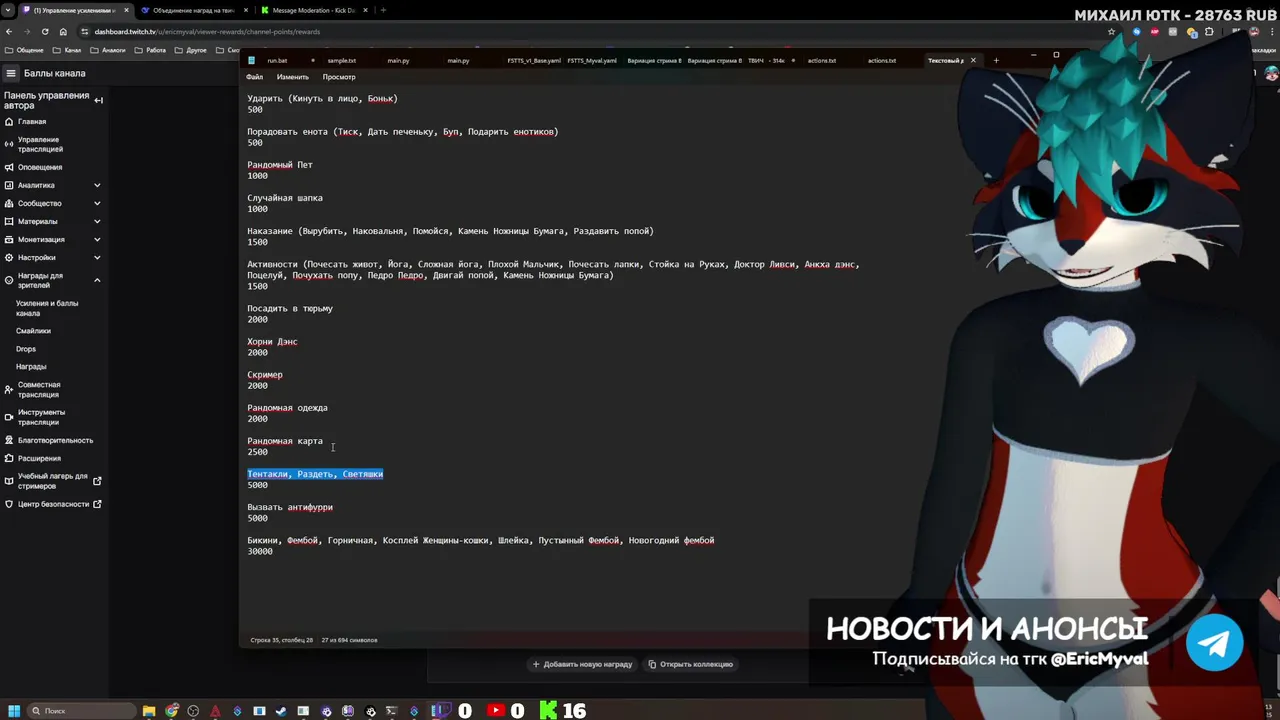Click Открыть коллекцию button
The height and width of the screenshot is (720, 1280).
690,664
